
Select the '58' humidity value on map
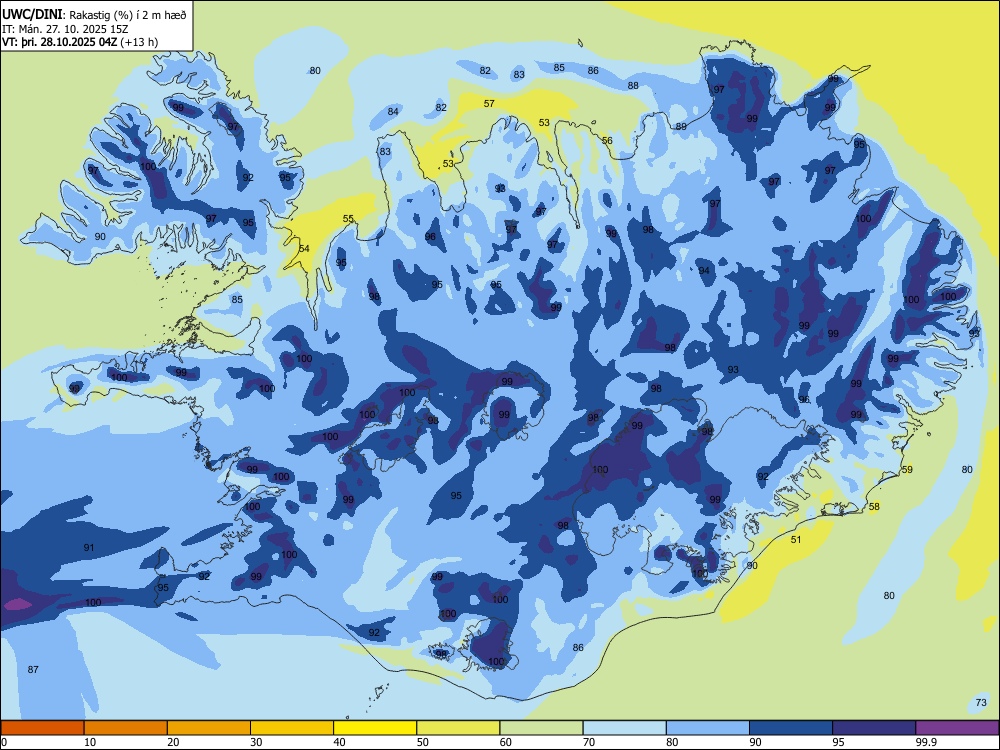pos(874,506)
